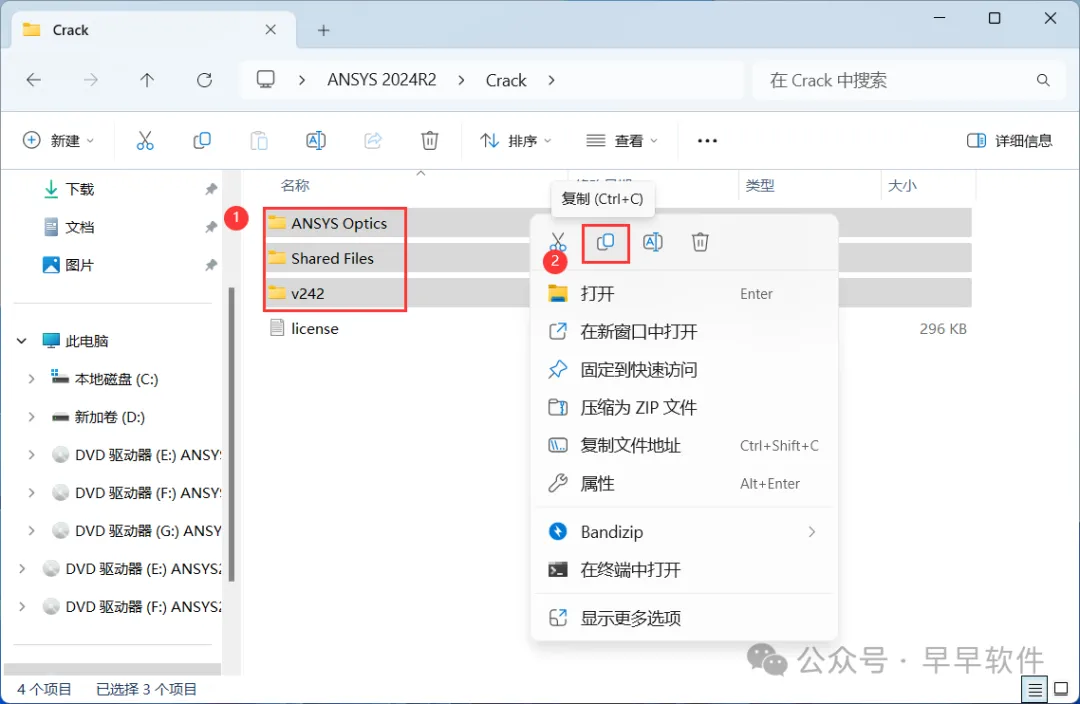Image resolution: width=1080 pixels, height=704 pixels.
Task: Go up one folder level
Action: (147, 80)
